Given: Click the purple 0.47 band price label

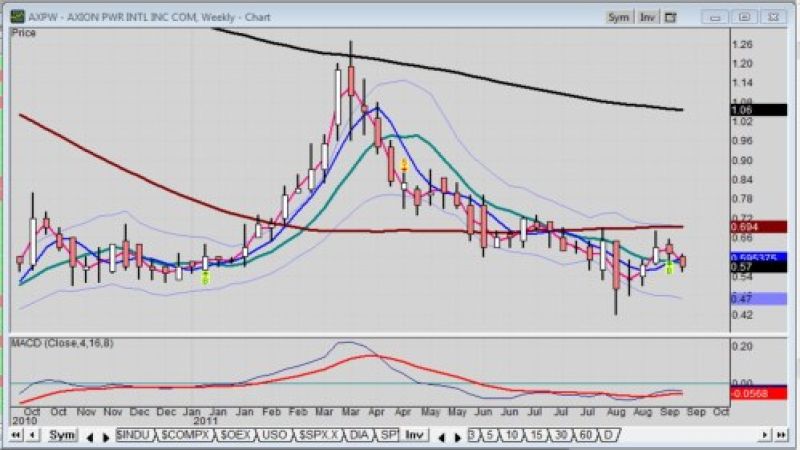Looking at the screenshot, I should click(x=759, y=298).
